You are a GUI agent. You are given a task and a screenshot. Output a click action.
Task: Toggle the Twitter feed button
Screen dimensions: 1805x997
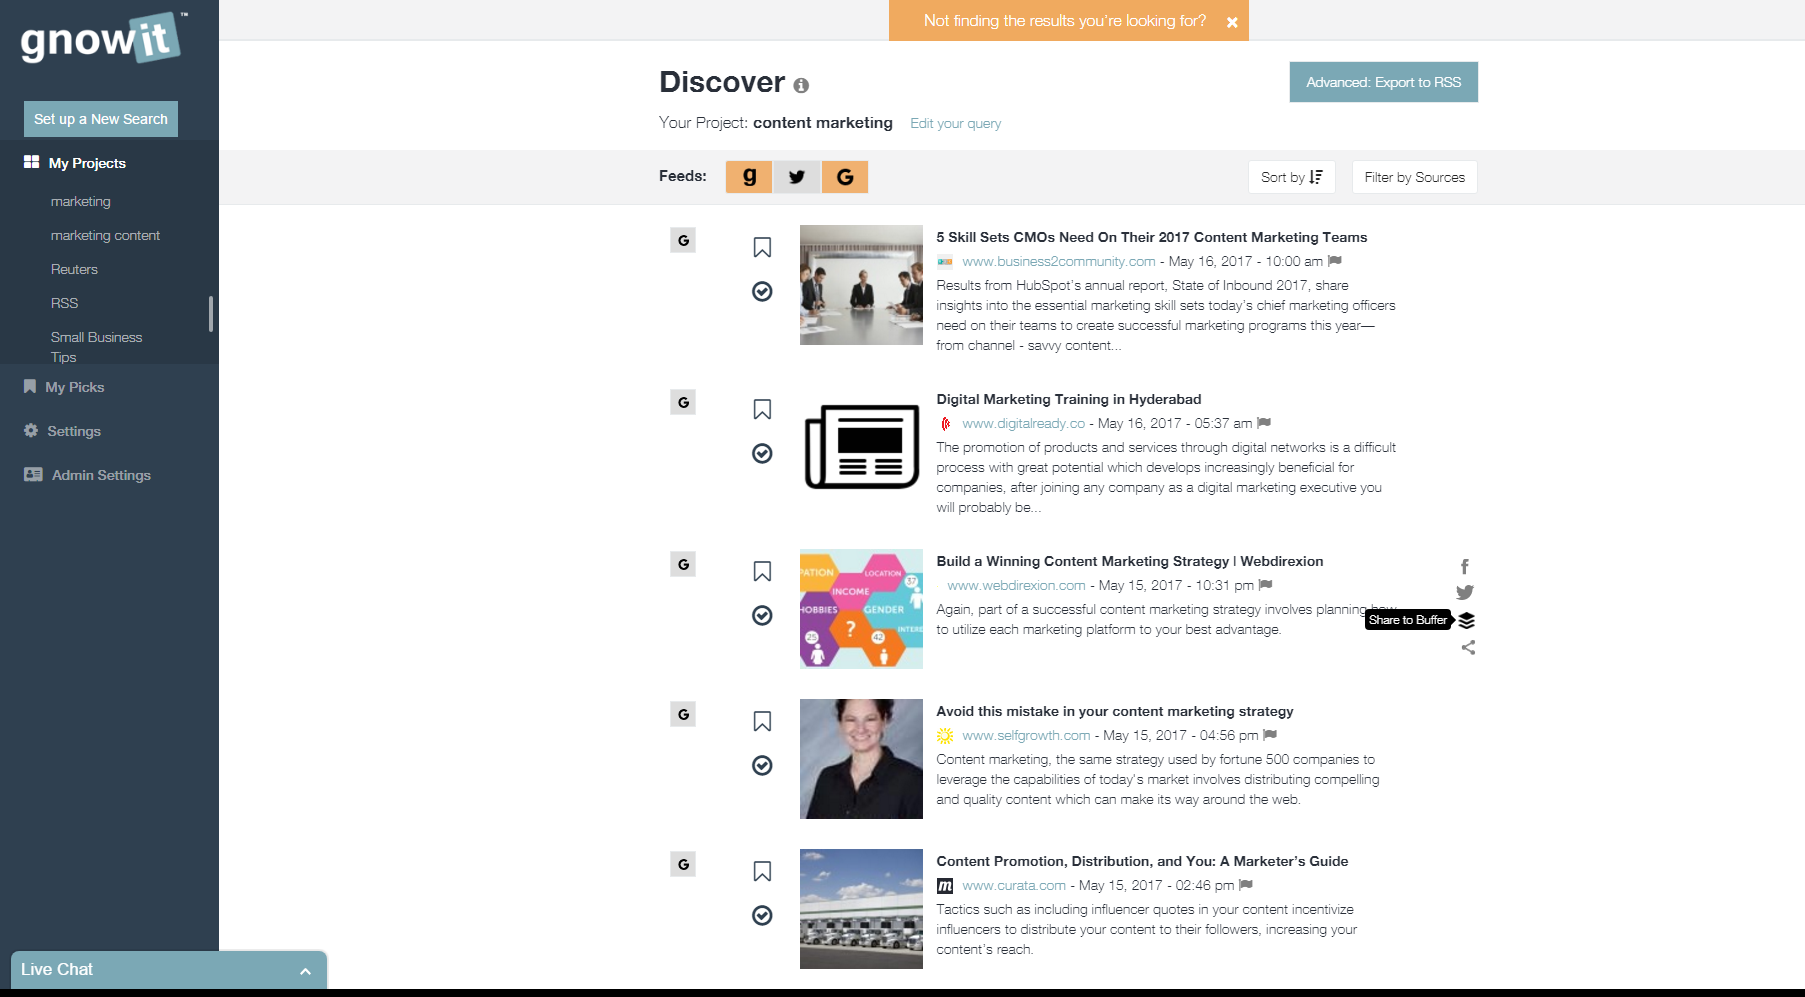[x=797, y=177]
